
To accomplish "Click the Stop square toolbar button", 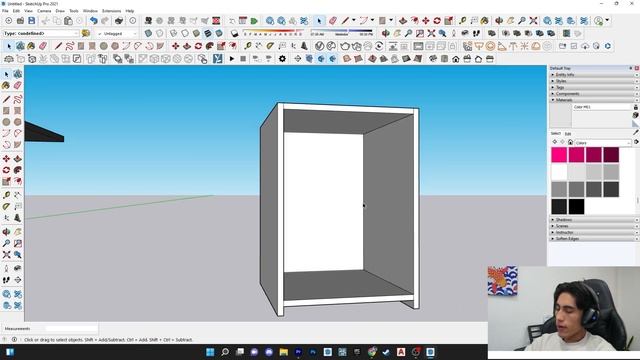I will 243,59.
